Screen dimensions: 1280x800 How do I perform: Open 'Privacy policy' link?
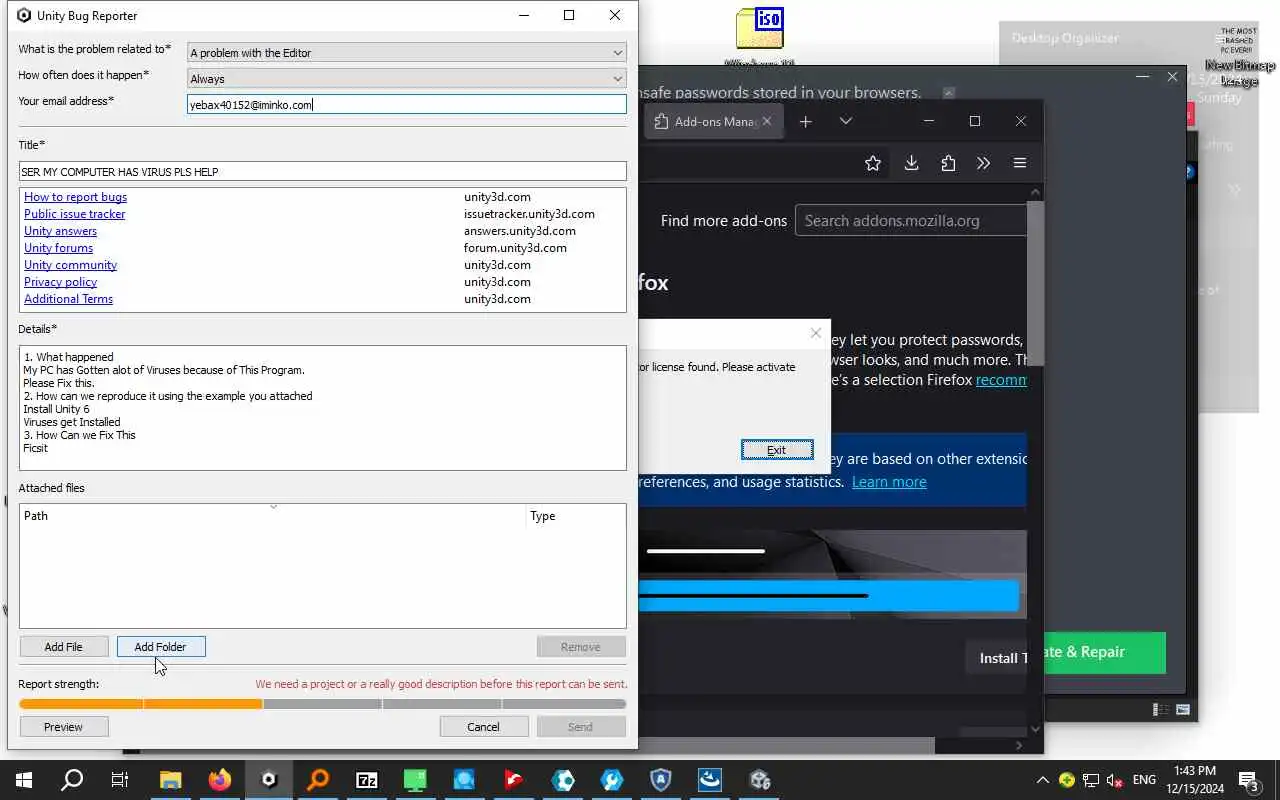[x=60, y=282]
